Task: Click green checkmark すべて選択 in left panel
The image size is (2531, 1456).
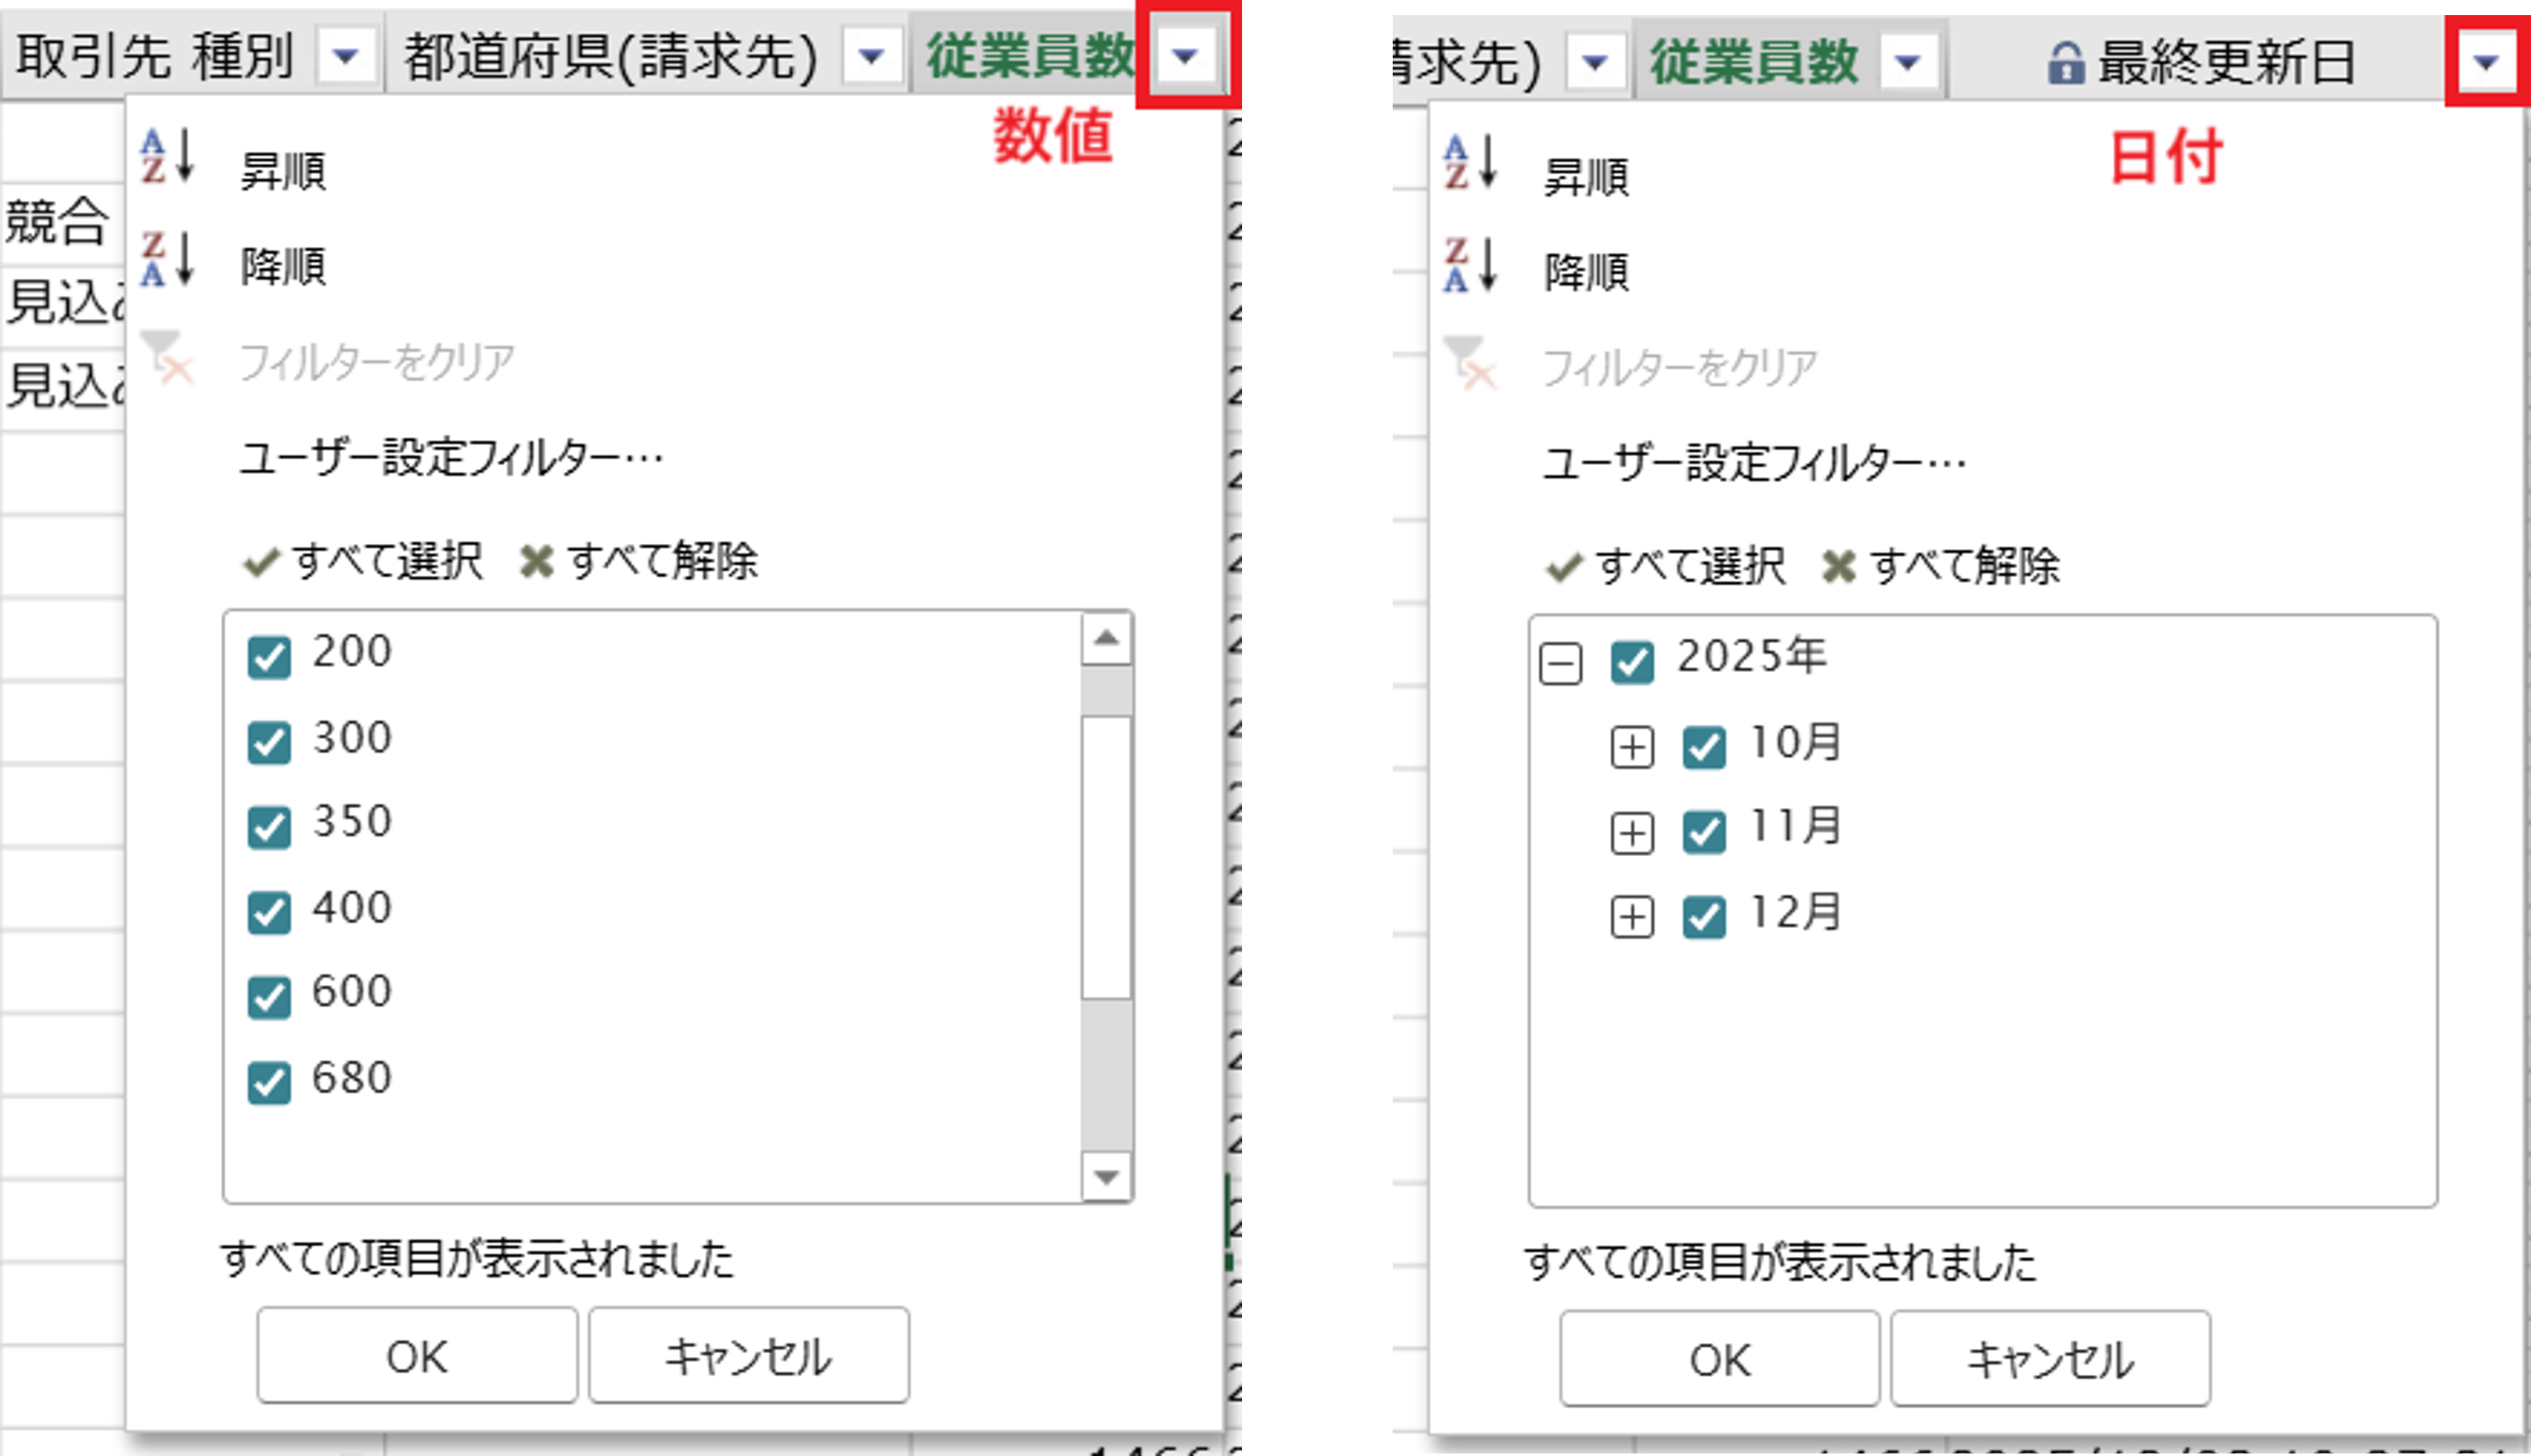Action: (261, 562)
